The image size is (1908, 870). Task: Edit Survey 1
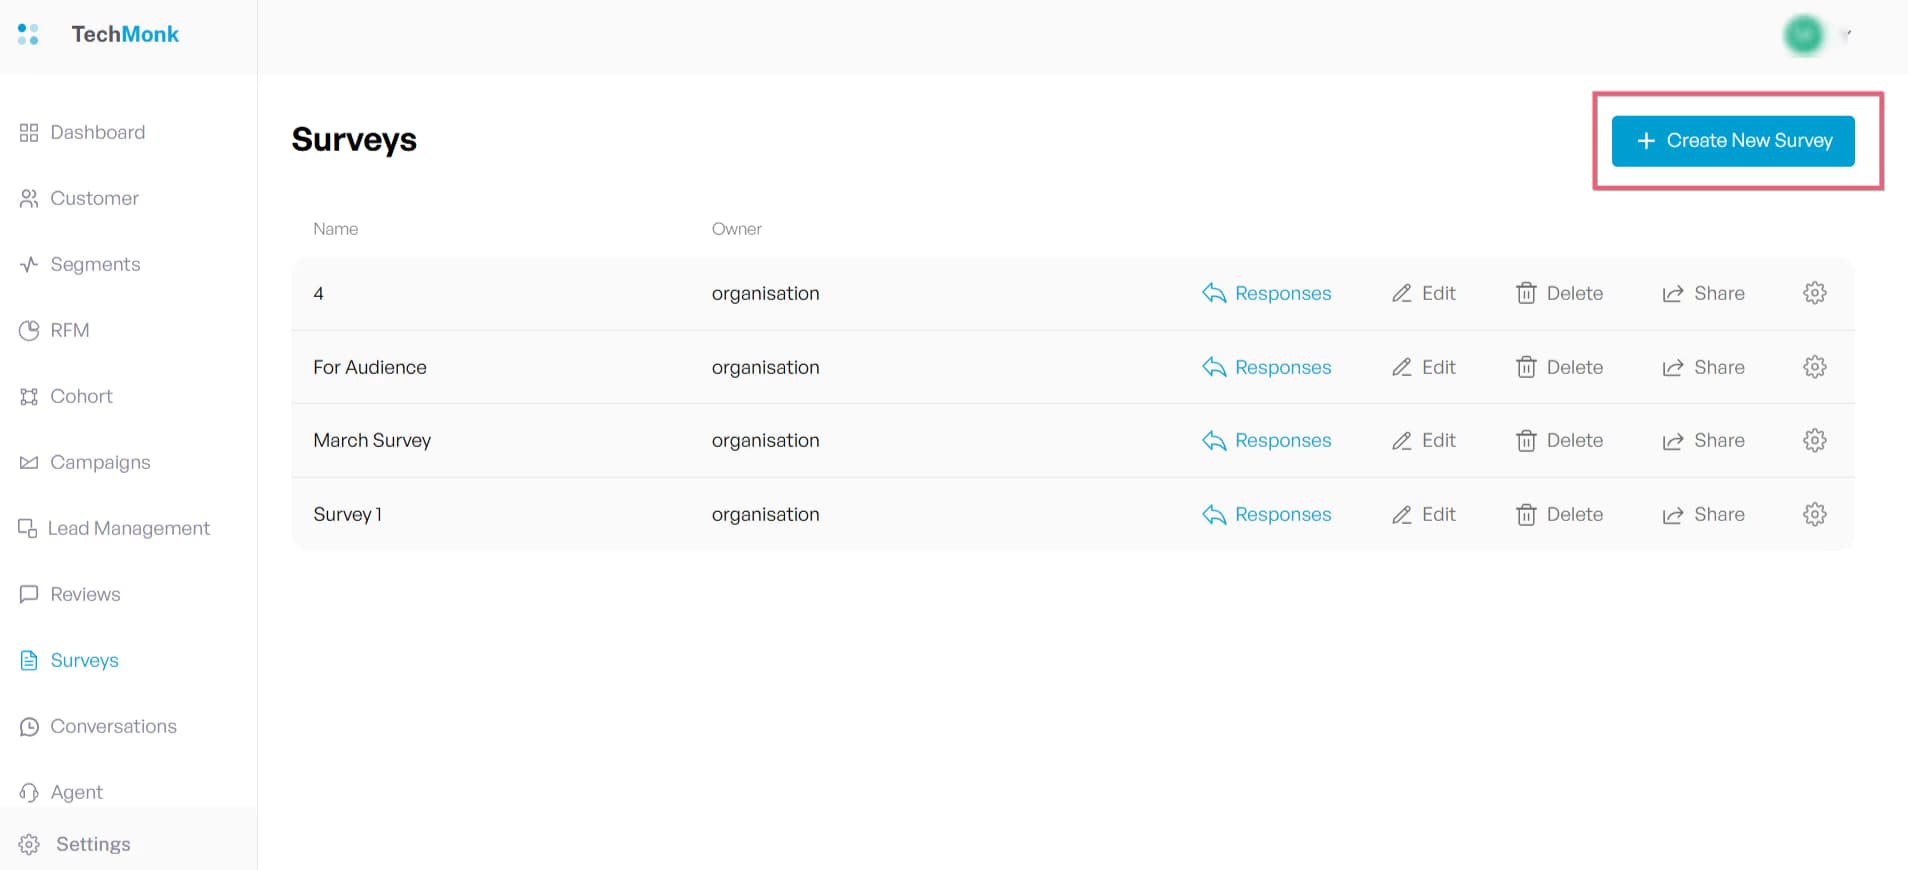[1424, 514]
